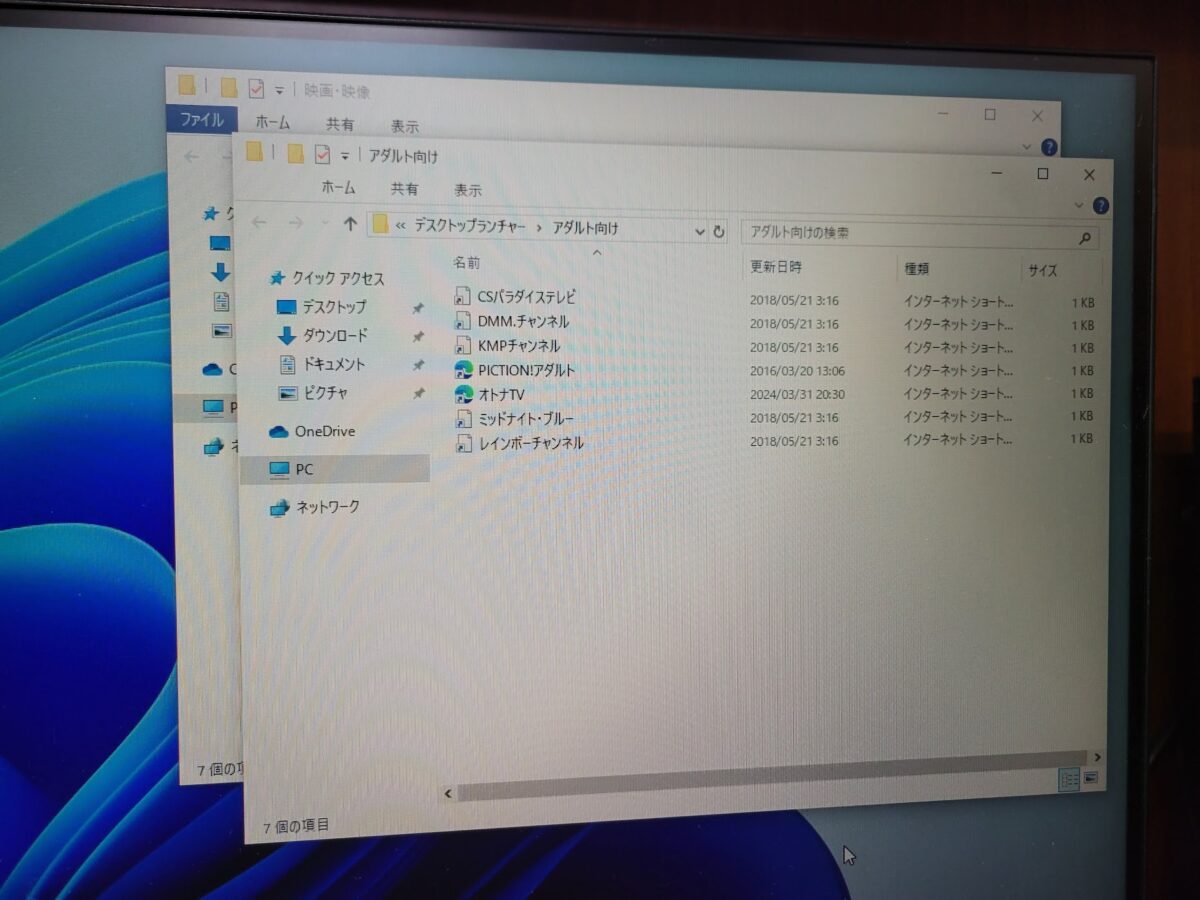Expand the ribbon with the chevron

(1078, 205)
